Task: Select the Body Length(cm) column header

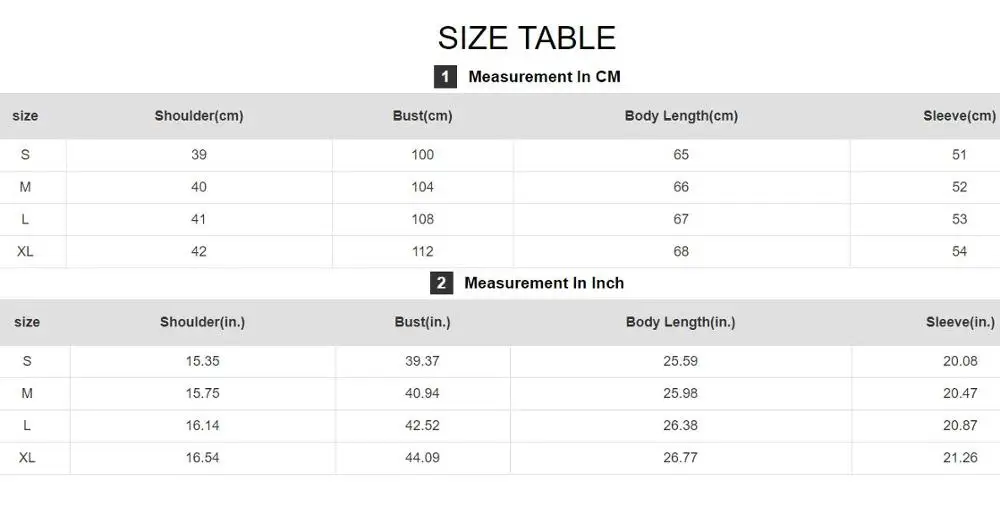Action: tap(681, 116)
